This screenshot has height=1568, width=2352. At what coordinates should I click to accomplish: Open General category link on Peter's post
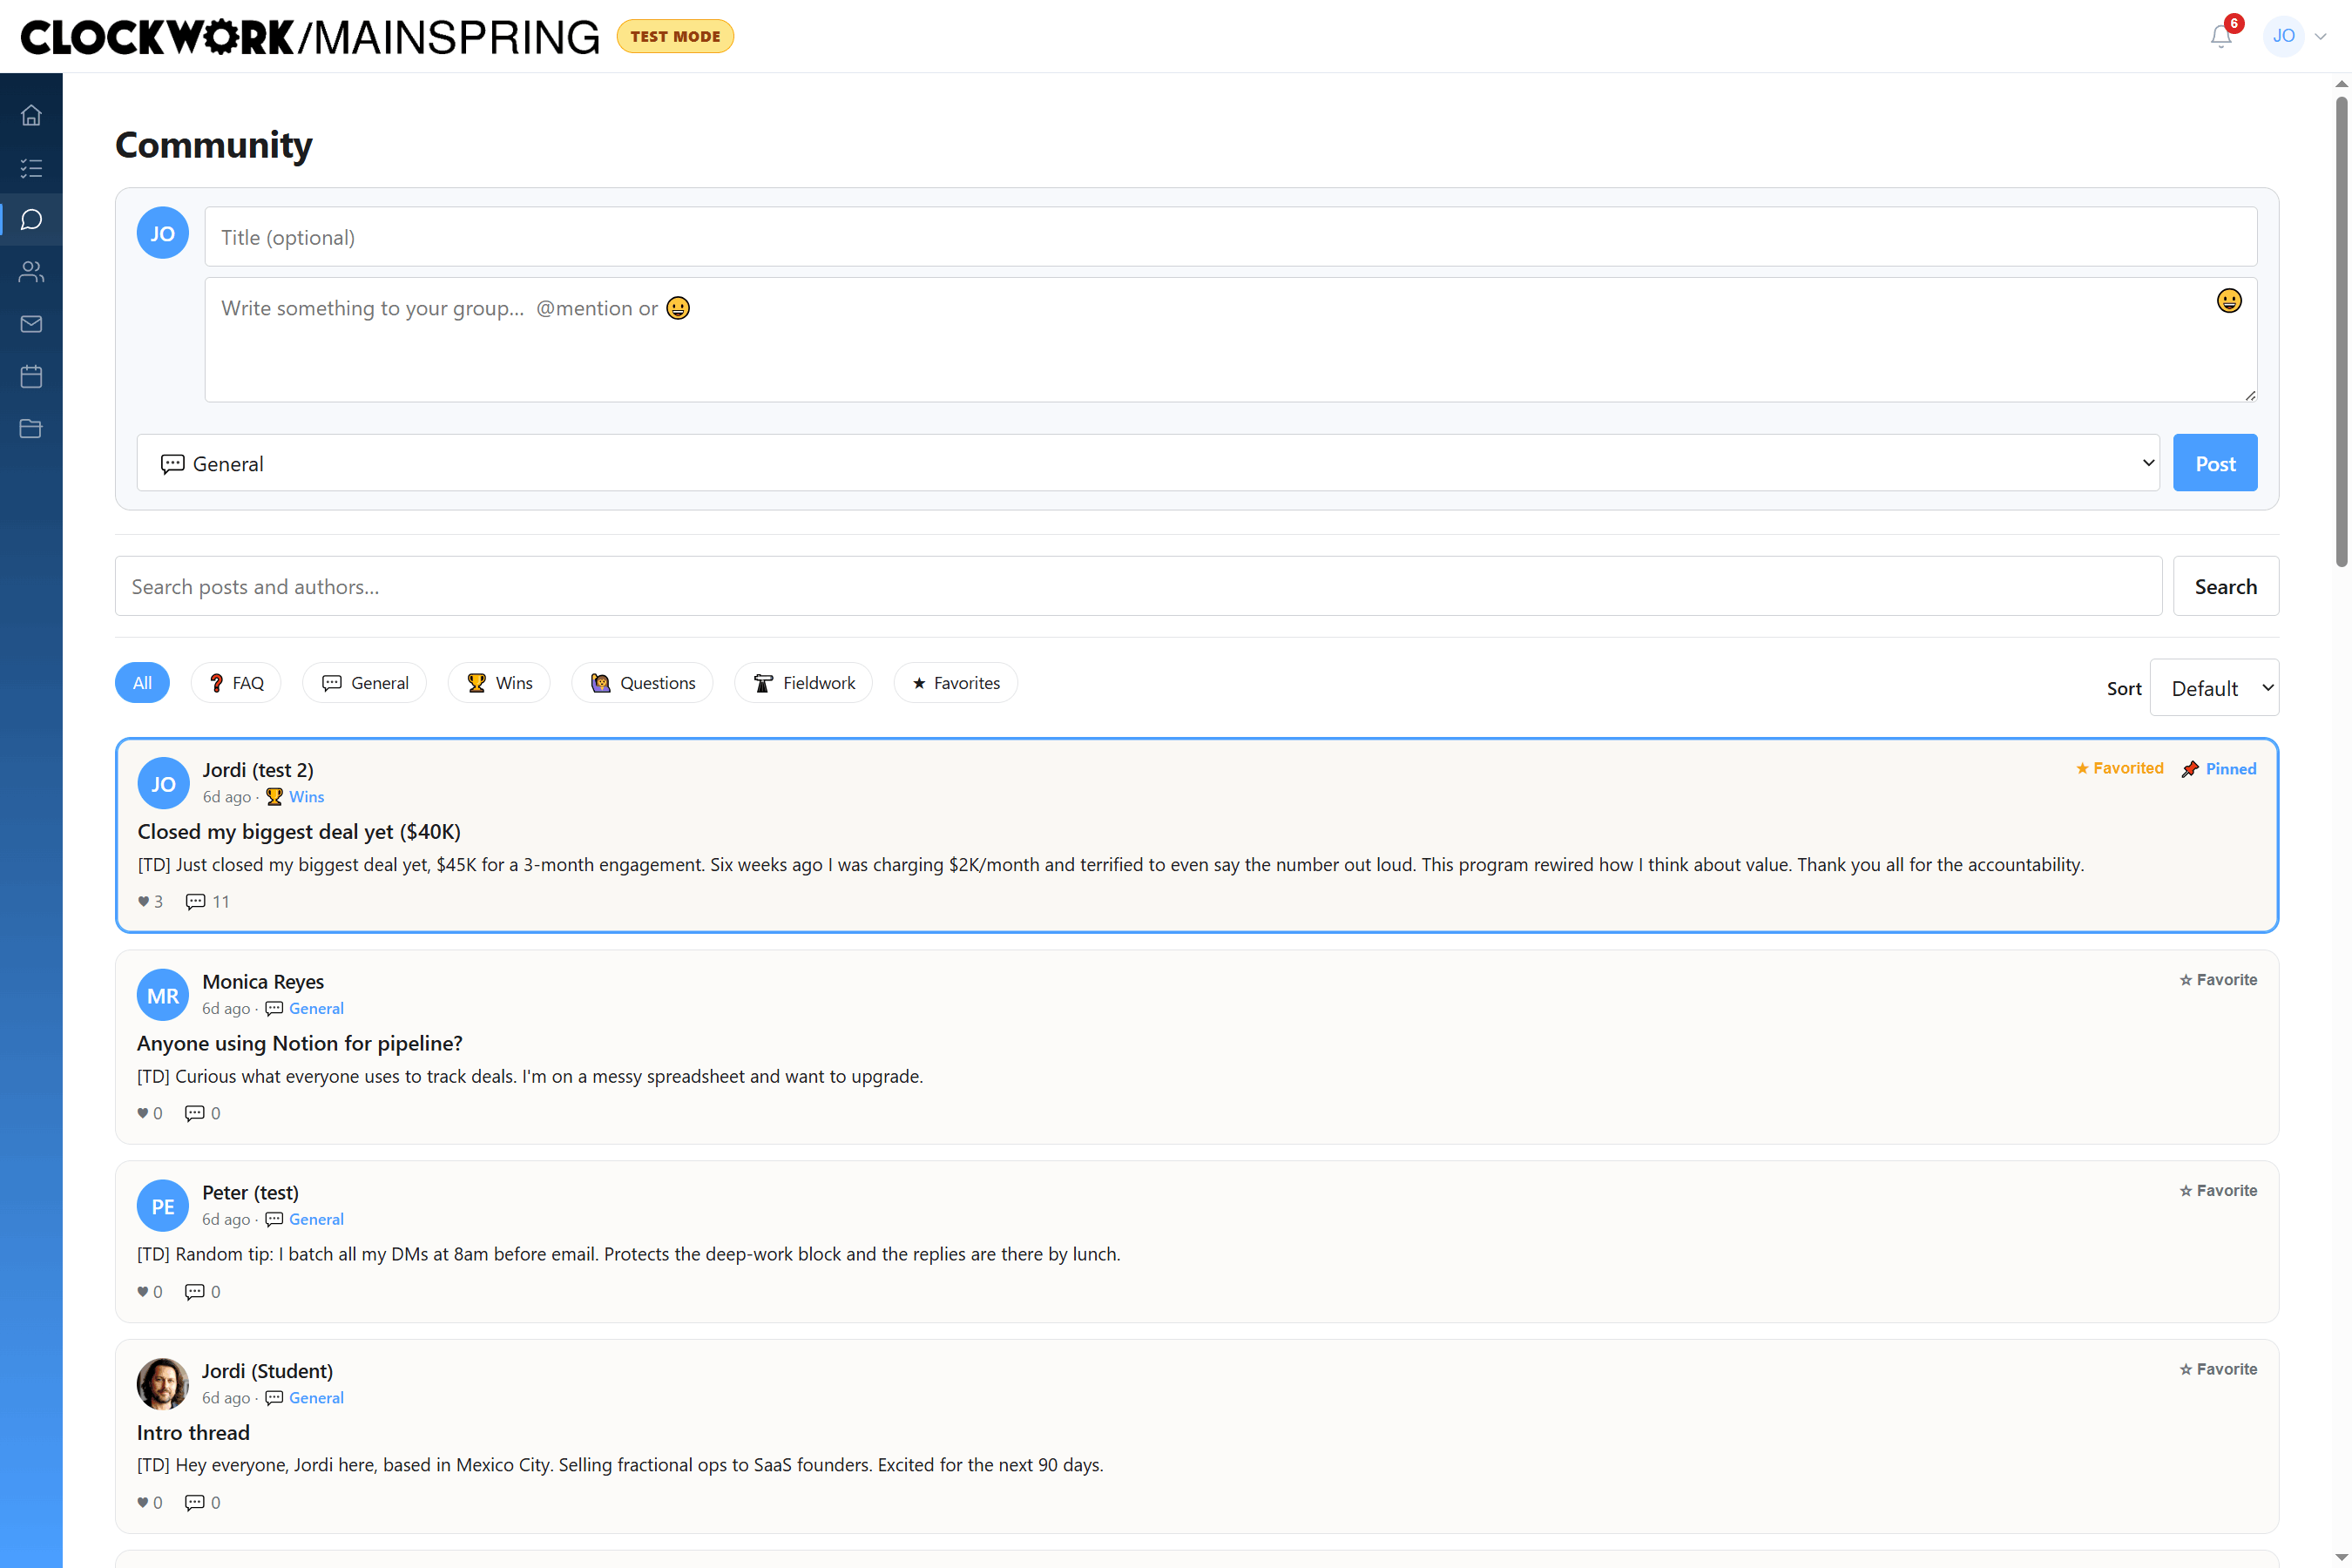coord(316,1219)
